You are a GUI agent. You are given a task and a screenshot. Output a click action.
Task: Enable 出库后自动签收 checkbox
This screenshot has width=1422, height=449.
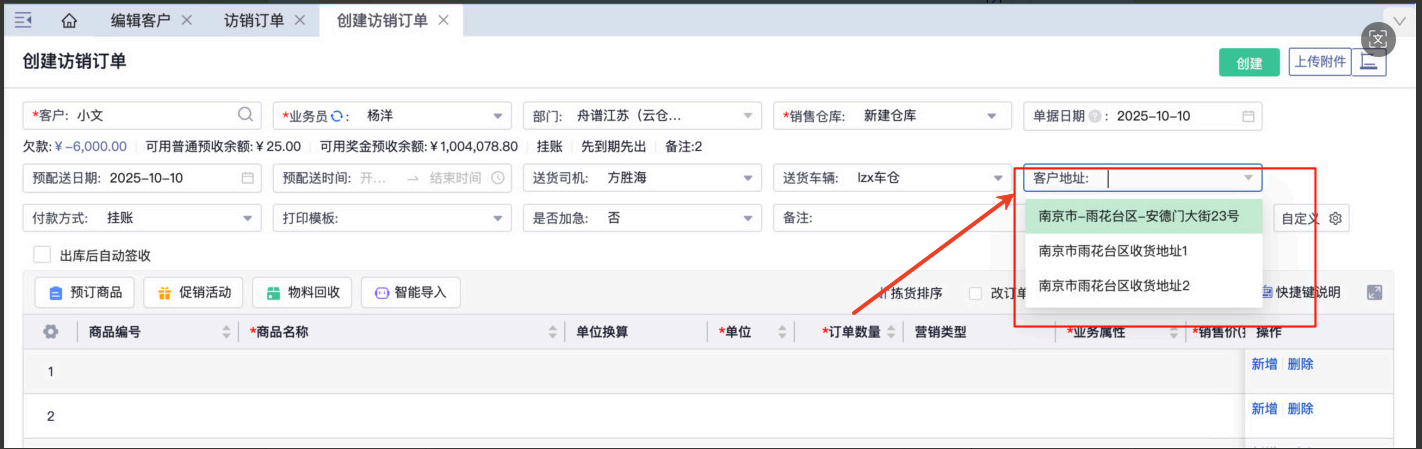pyautogui.click(x=42, y=255)
